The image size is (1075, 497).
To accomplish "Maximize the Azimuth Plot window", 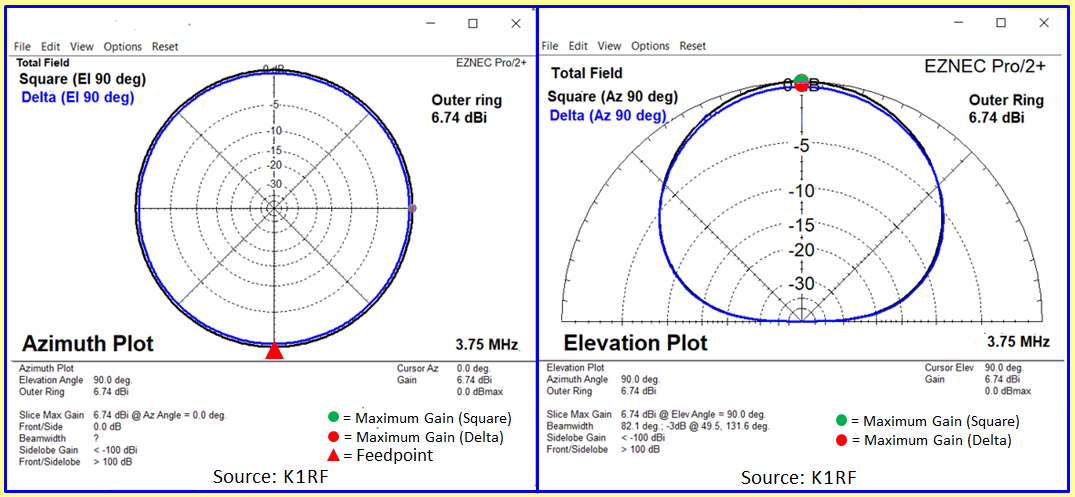I will [473, 23].
